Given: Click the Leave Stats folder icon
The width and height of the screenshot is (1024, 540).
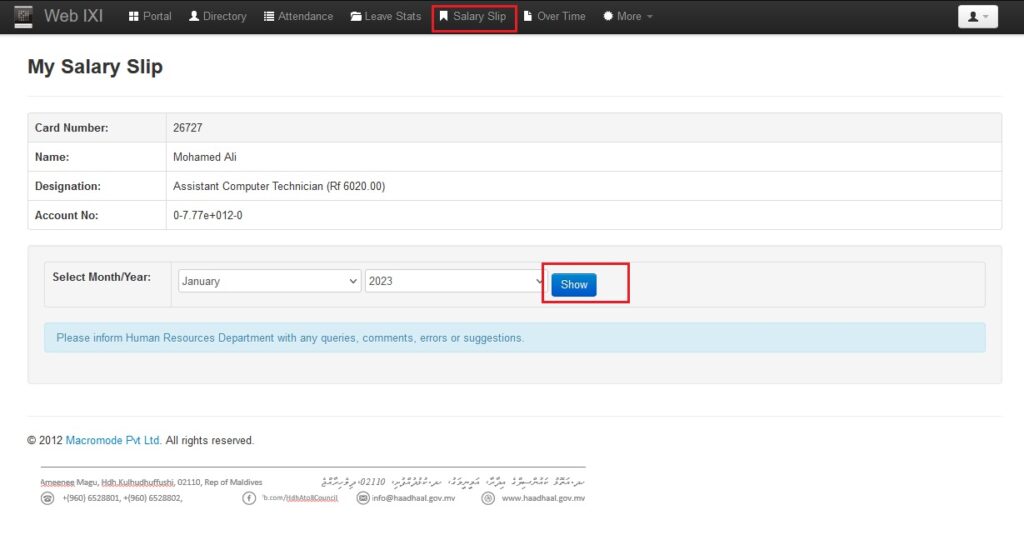Looking at the screenshot, I should [356, 17].
